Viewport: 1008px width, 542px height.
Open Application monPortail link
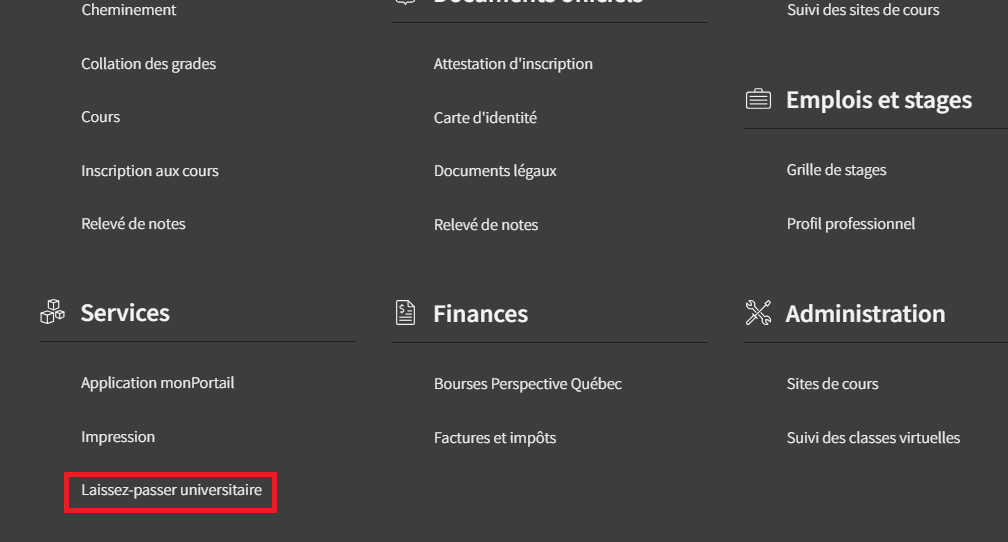click(158, 383)
